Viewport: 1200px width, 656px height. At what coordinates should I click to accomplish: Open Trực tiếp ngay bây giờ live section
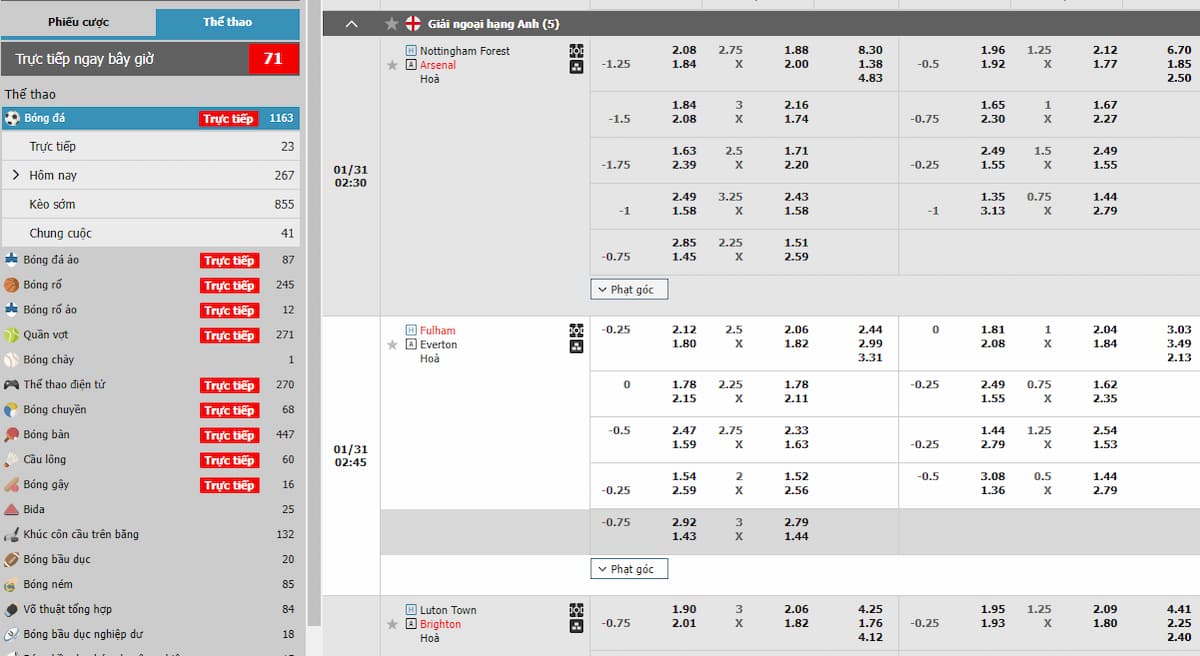150,59
